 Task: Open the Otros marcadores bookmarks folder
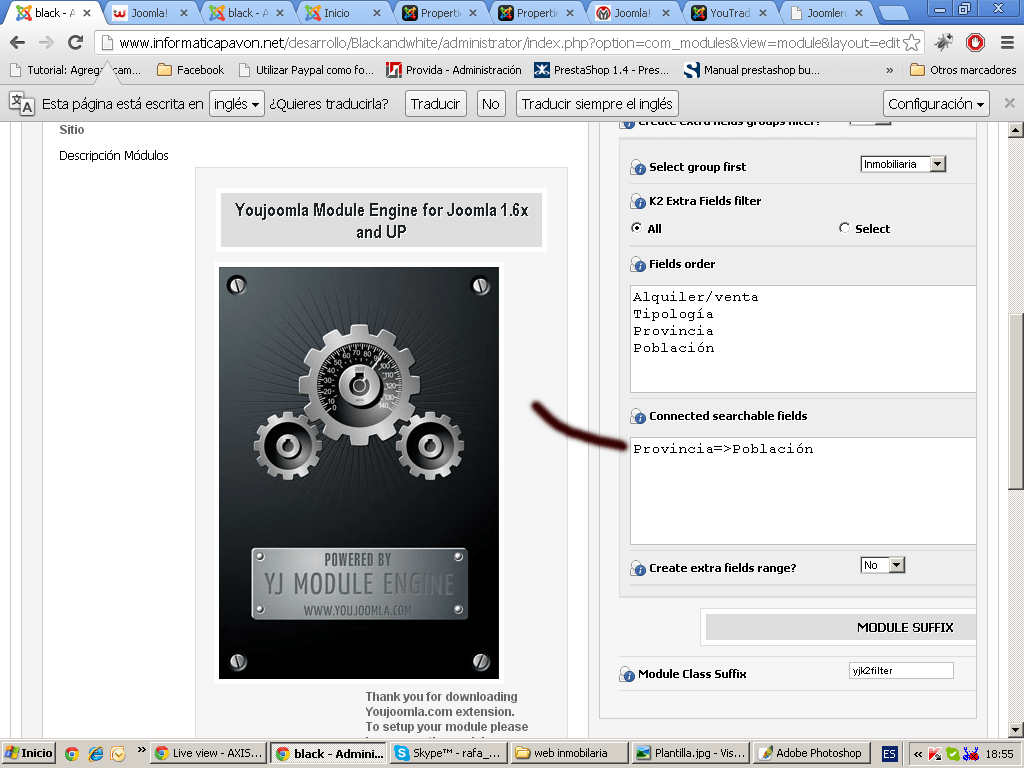963,70
